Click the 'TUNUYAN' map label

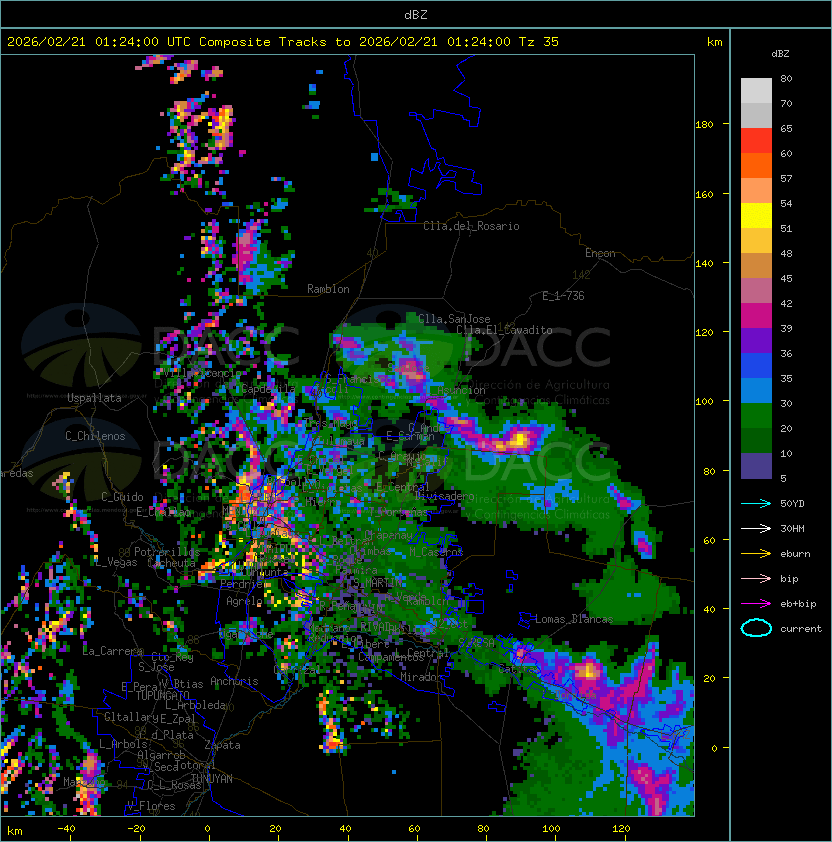(x=212, y=778)
